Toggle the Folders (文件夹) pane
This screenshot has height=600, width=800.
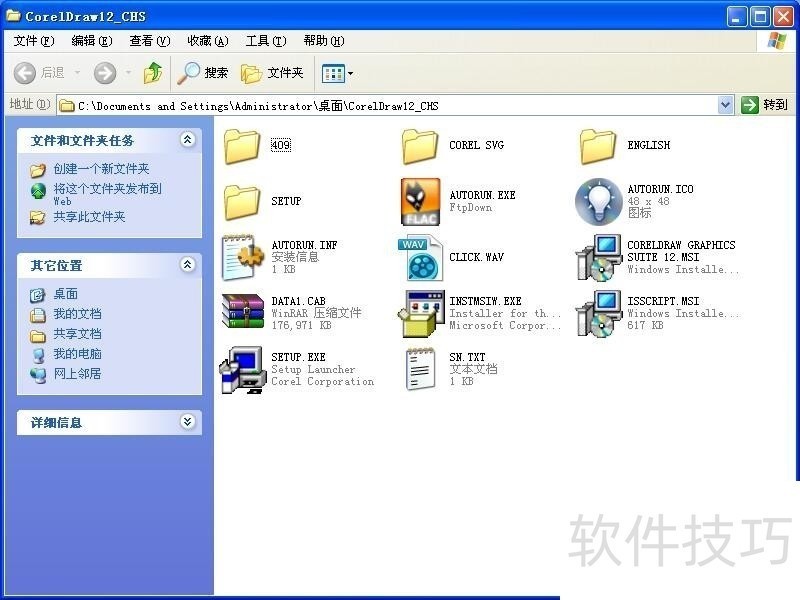[x=272, y=73]
